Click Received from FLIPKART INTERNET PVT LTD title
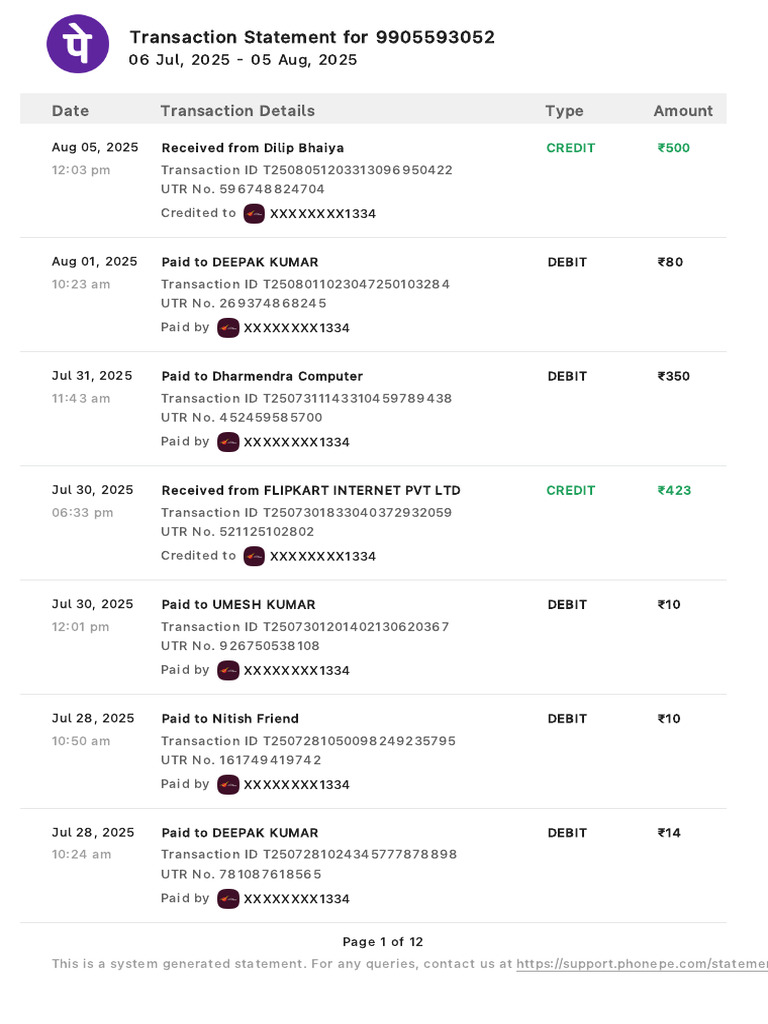Image resolution: width=768 pixels, height=1024 pixels. [x=311, y=490]
